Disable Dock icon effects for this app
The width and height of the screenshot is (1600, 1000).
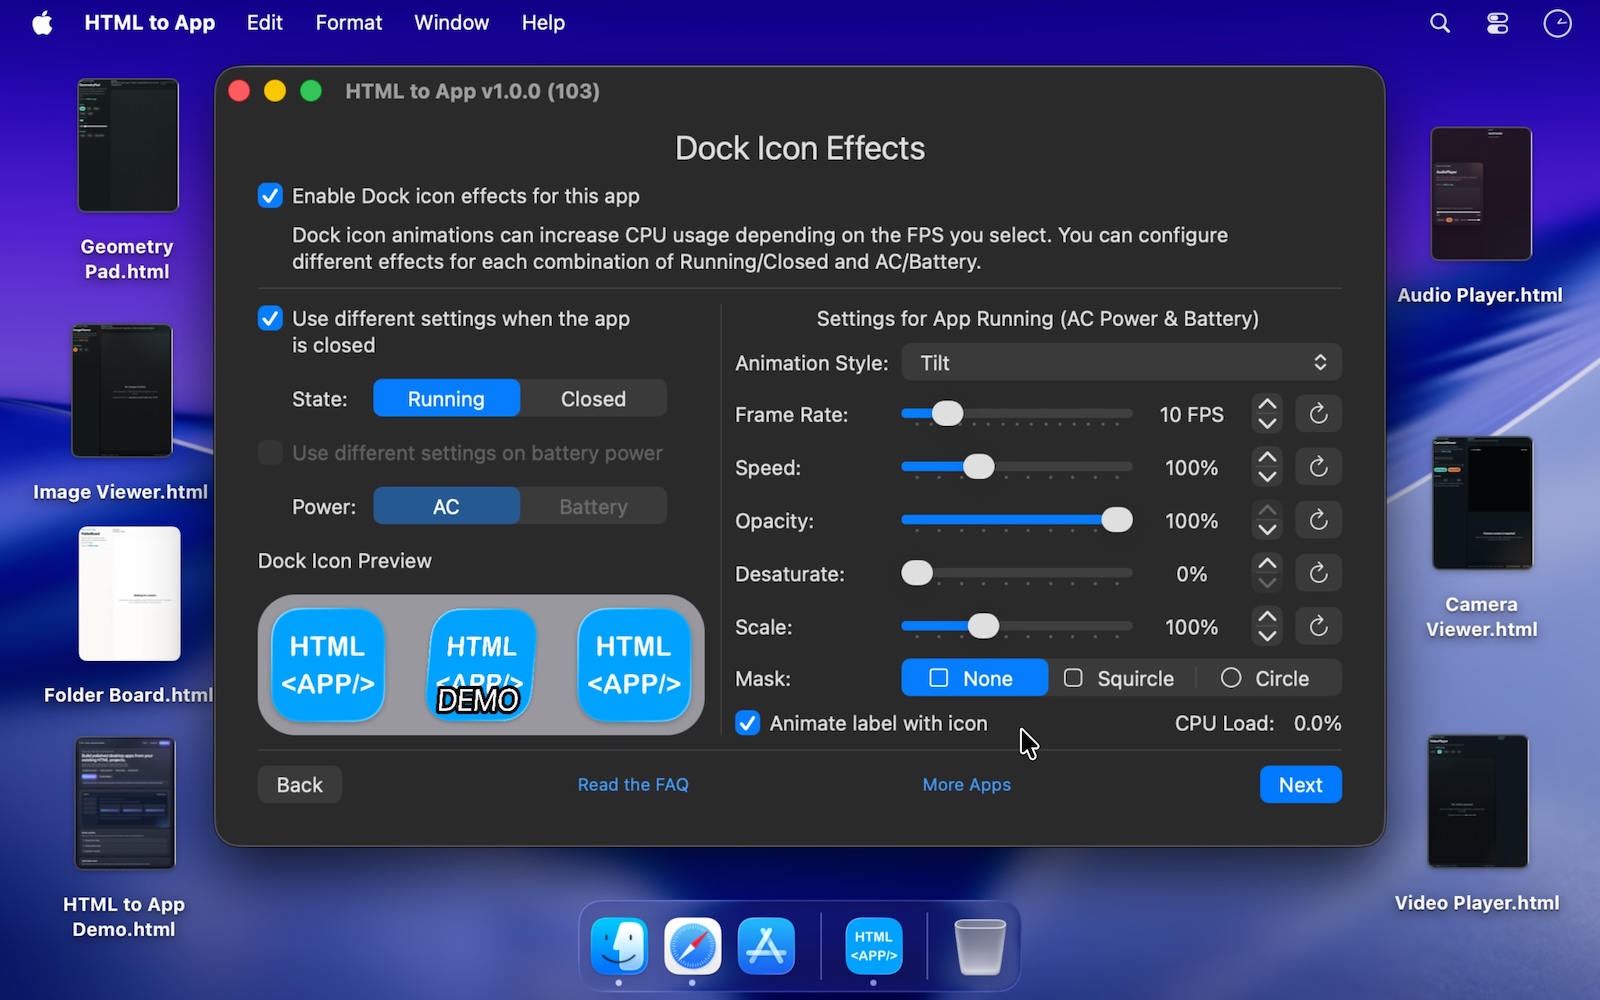(270, 196)
